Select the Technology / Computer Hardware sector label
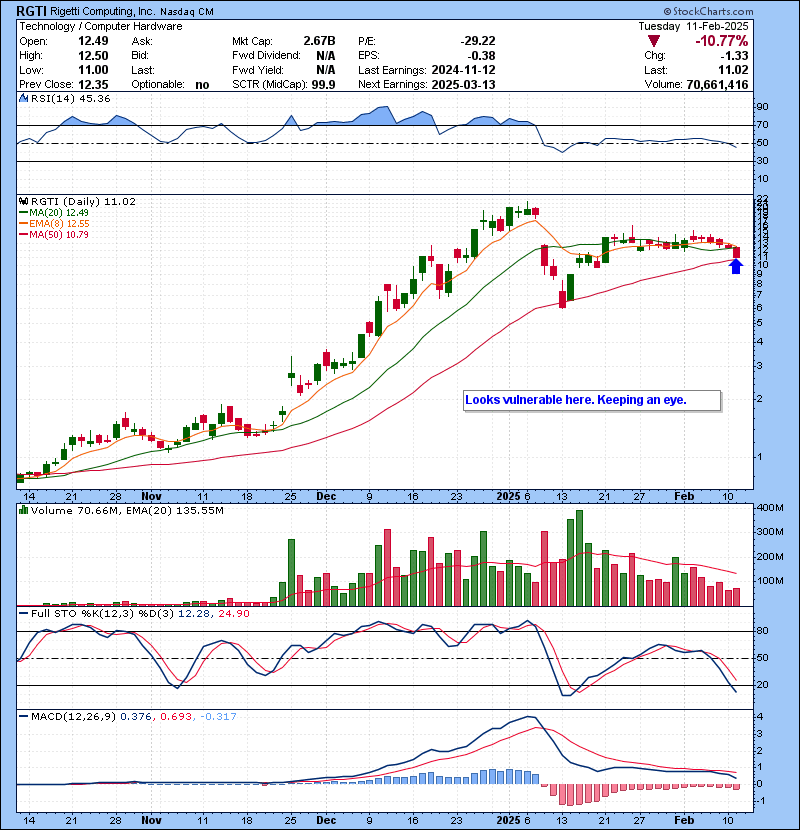The image size is (800, 830). point(101,26)
